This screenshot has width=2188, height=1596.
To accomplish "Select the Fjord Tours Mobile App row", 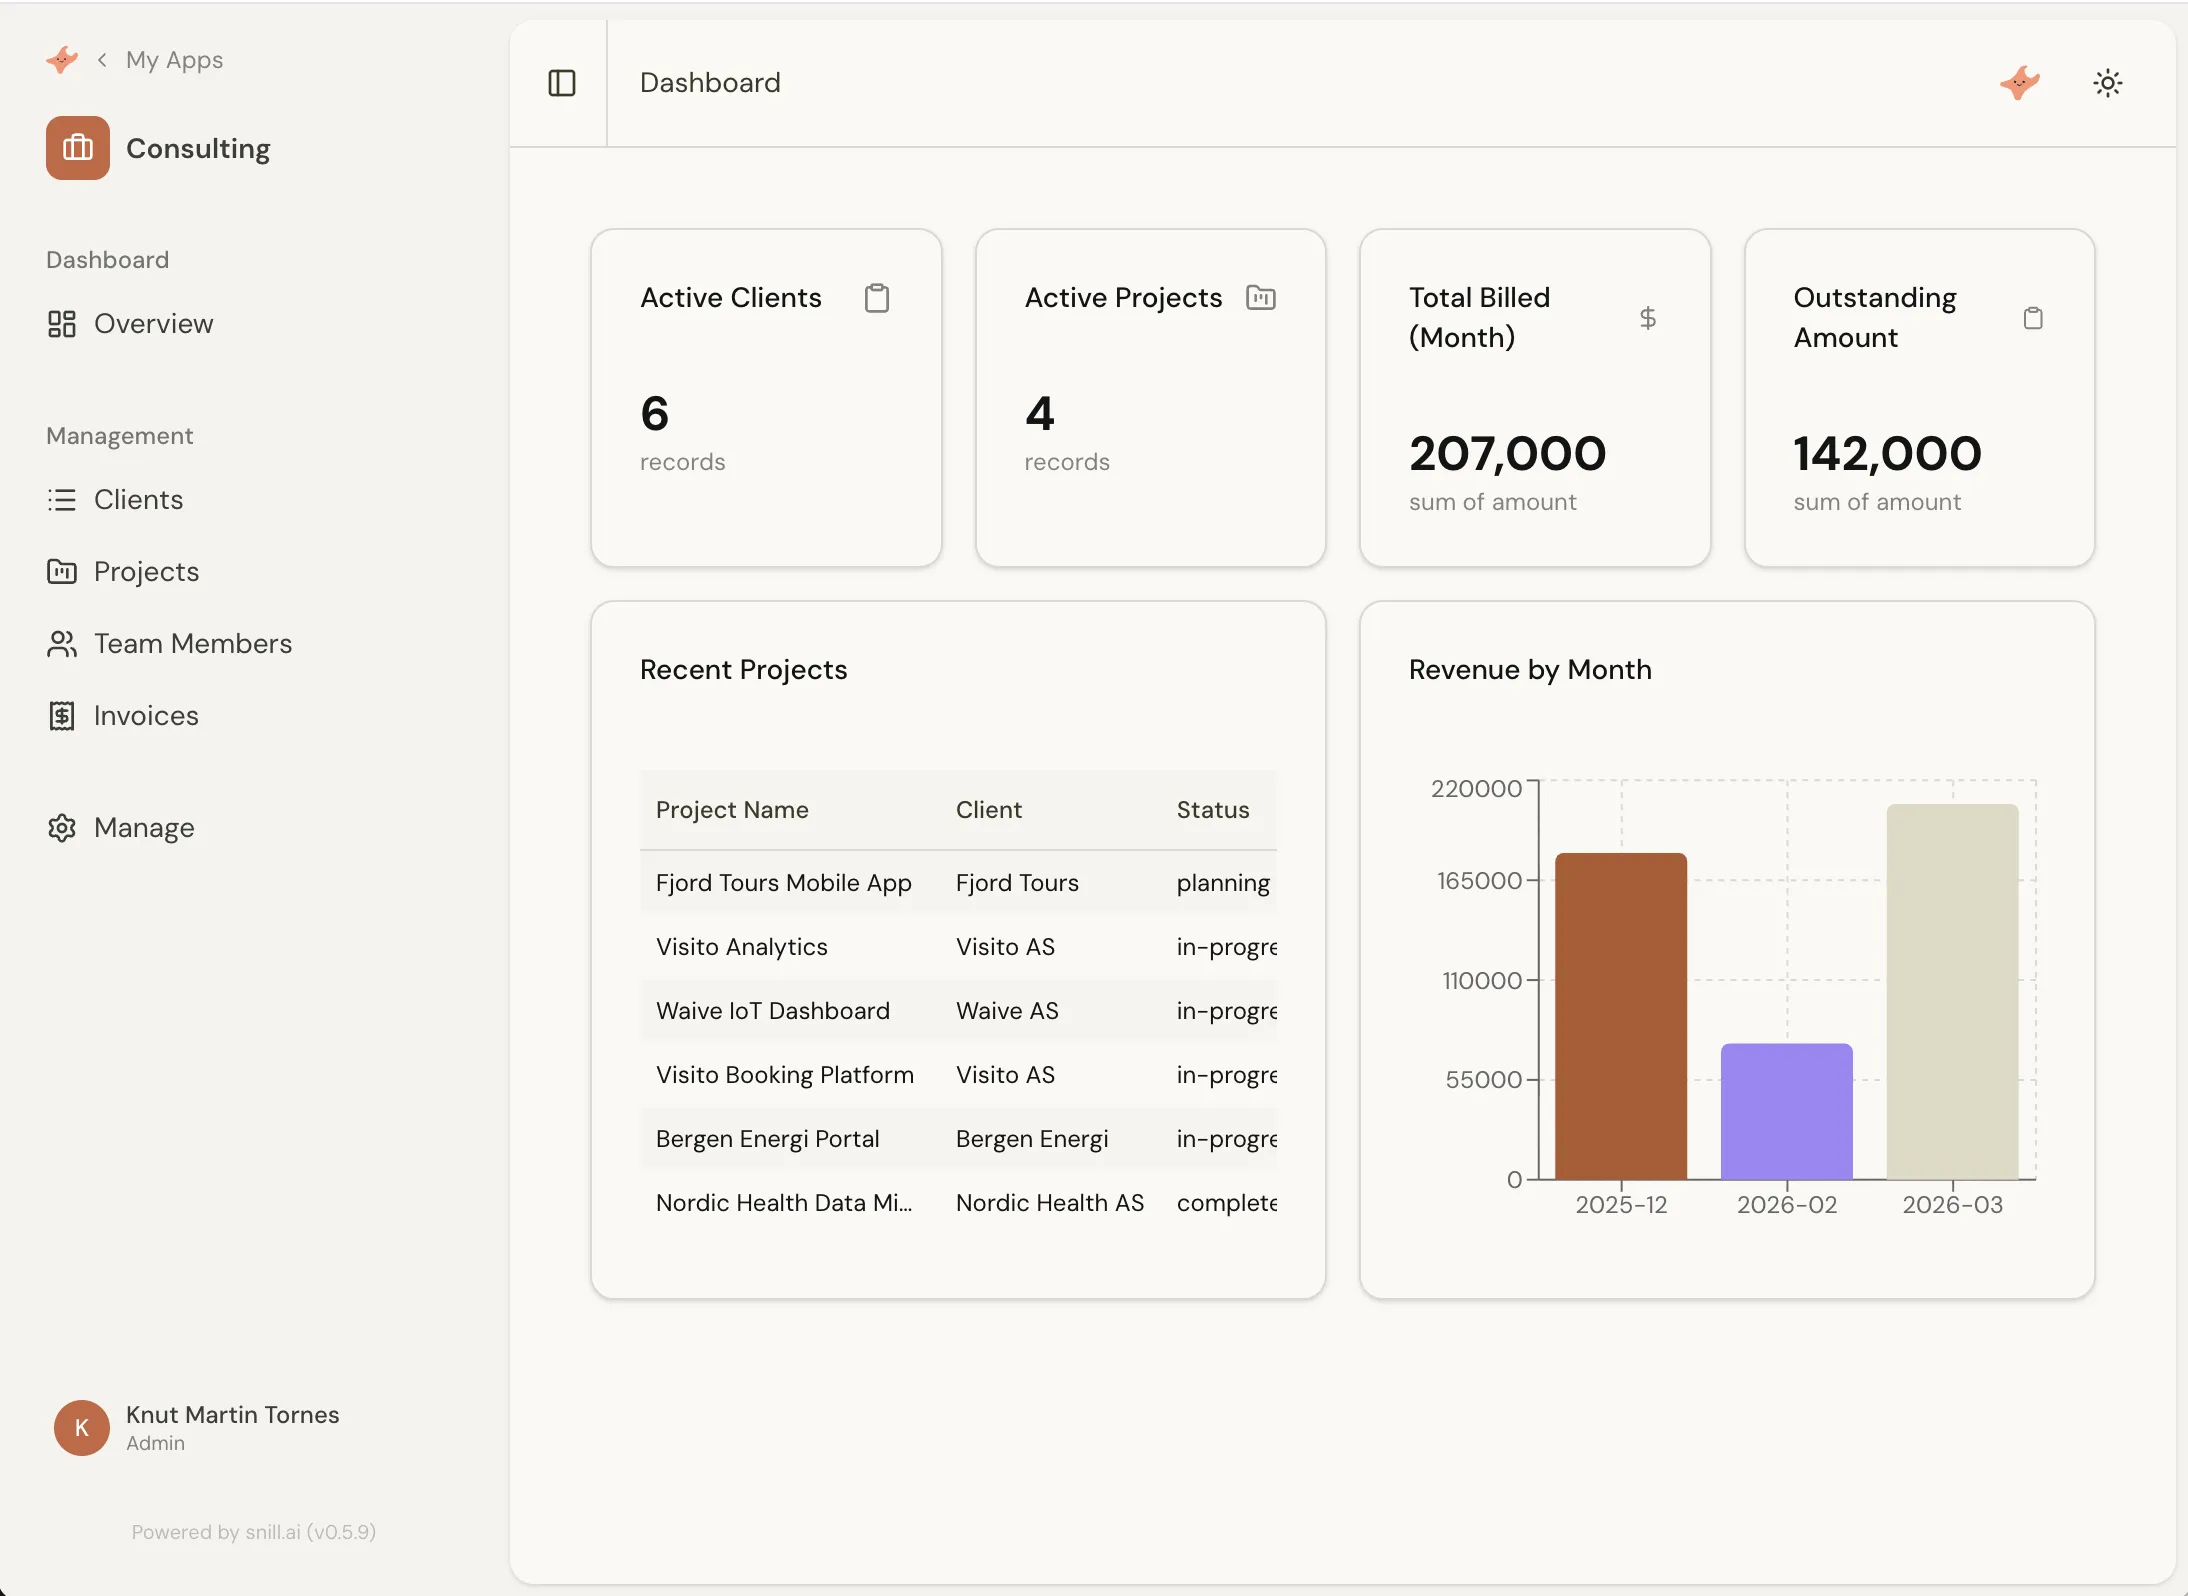I will click(783, 882).
